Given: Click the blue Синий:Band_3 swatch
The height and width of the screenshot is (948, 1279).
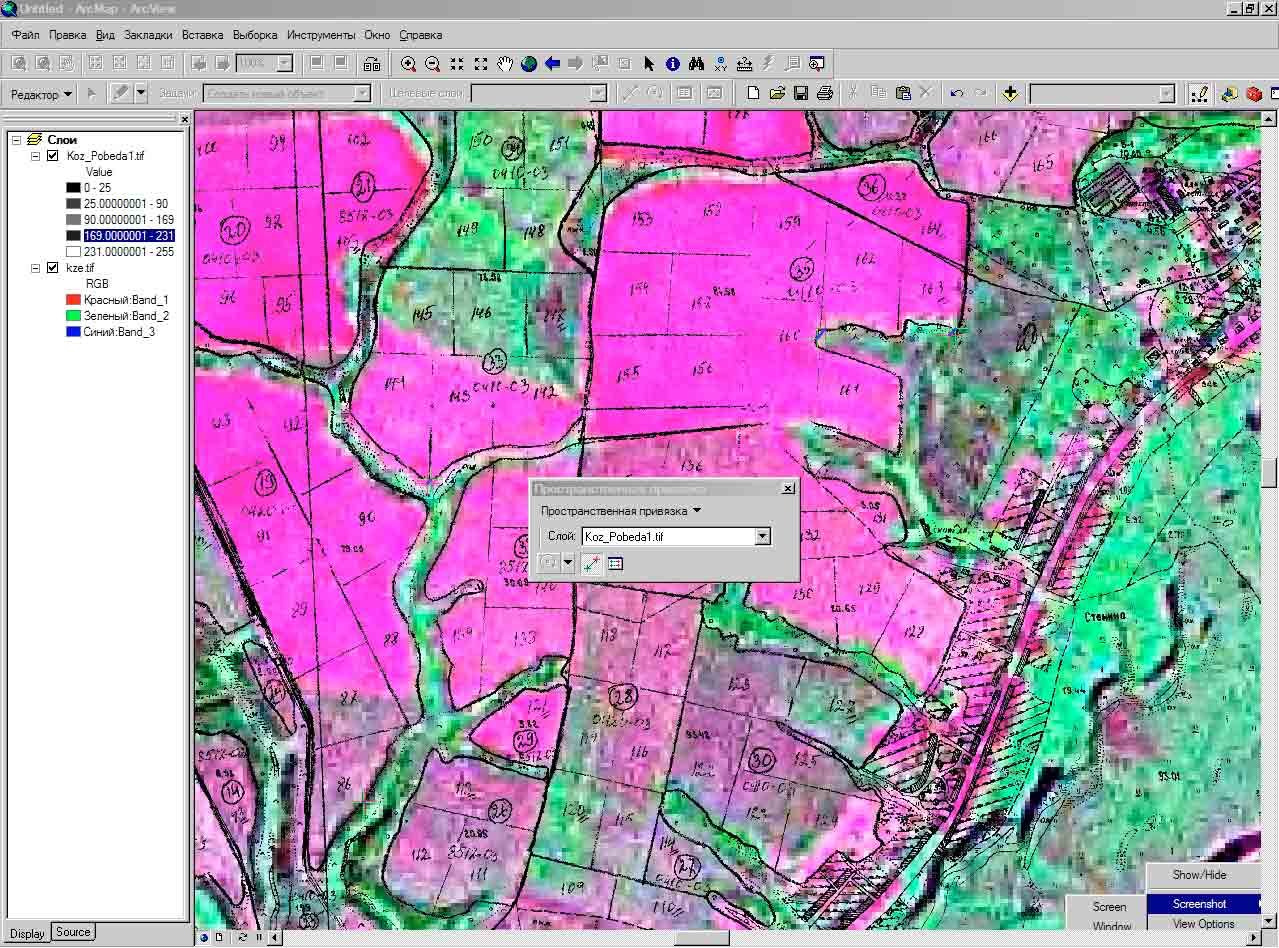Looking at the screenshot, I should pyautogui.click(x=73, y=332).
